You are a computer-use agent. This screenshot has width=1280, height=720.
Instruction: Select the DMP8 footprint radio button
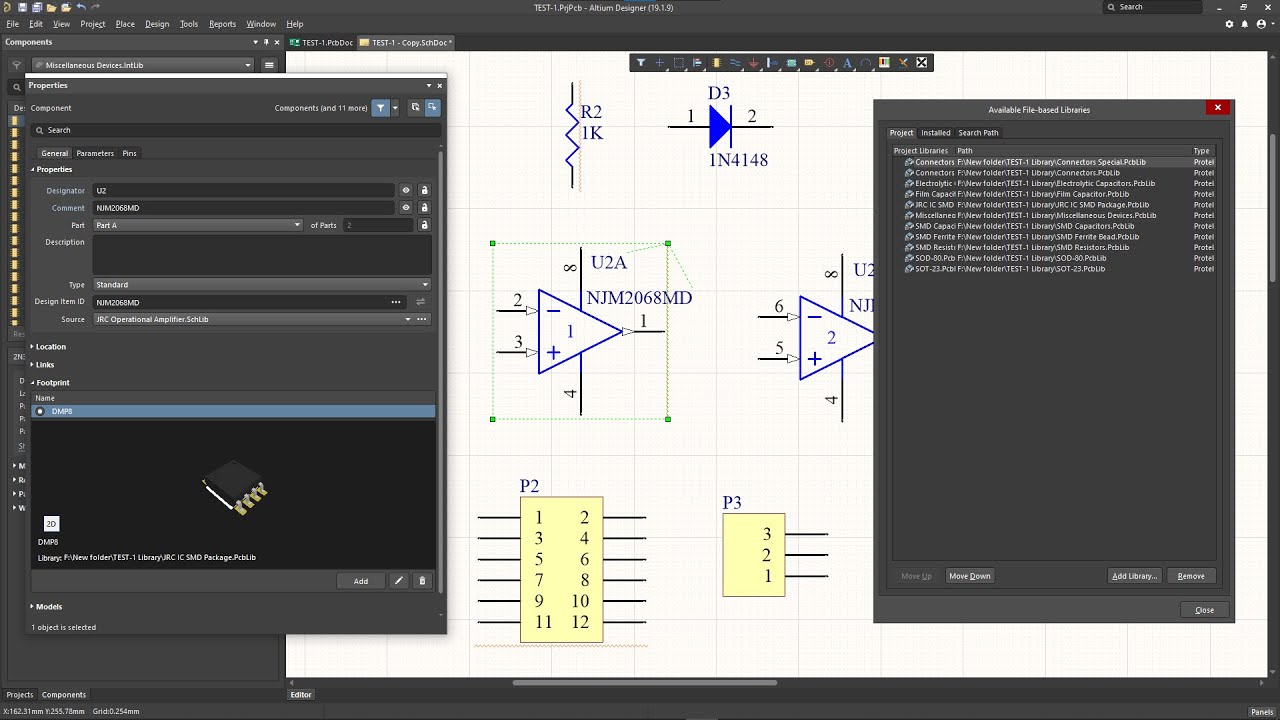pos(40,411)
